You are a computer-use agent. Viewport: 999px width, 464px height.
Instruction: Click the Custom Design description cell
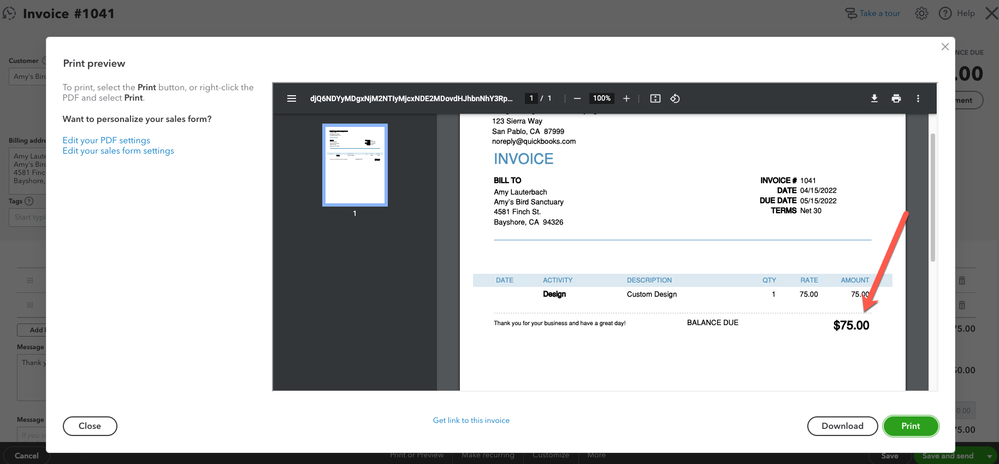(652, 294)
